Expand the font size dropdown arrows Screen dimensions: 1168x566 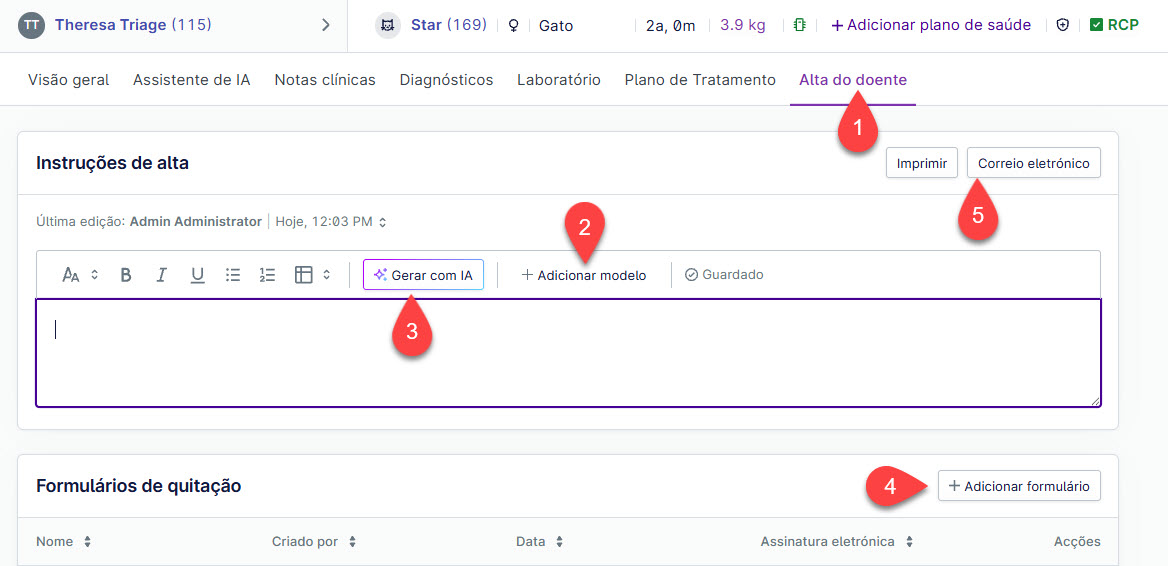[x=95, y=275]
